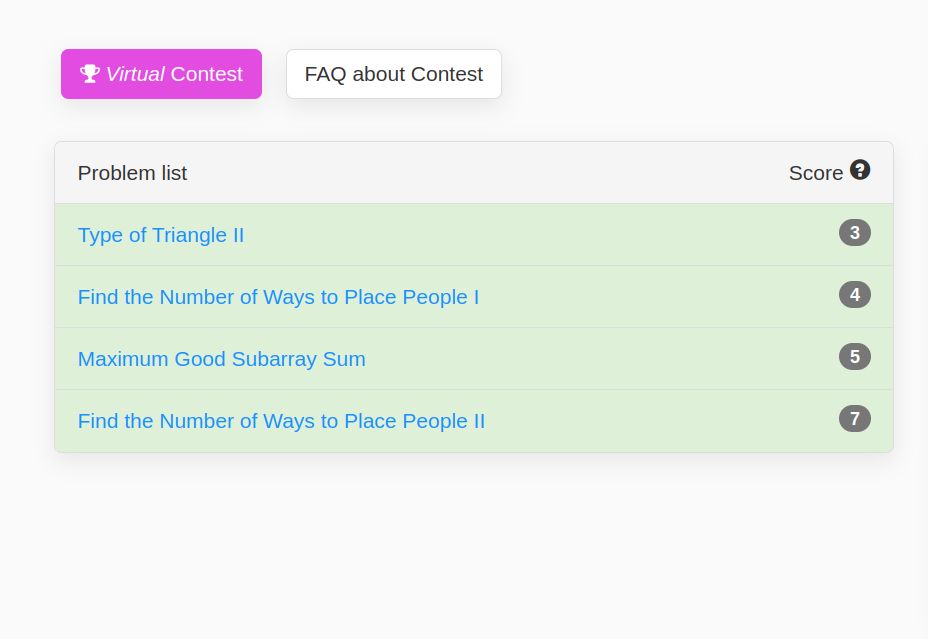Click the Problem list header text
The width and height of the screenshot is (928, 639).
coord(132,173)
